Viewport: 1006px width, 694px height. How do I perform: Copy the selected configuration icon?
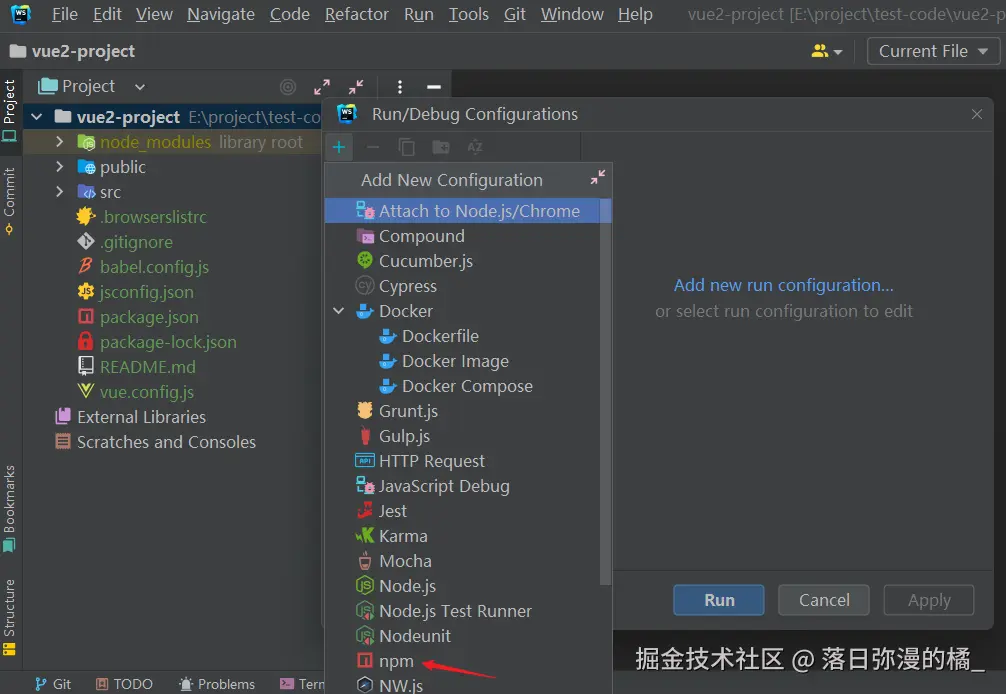click(404, 147)
